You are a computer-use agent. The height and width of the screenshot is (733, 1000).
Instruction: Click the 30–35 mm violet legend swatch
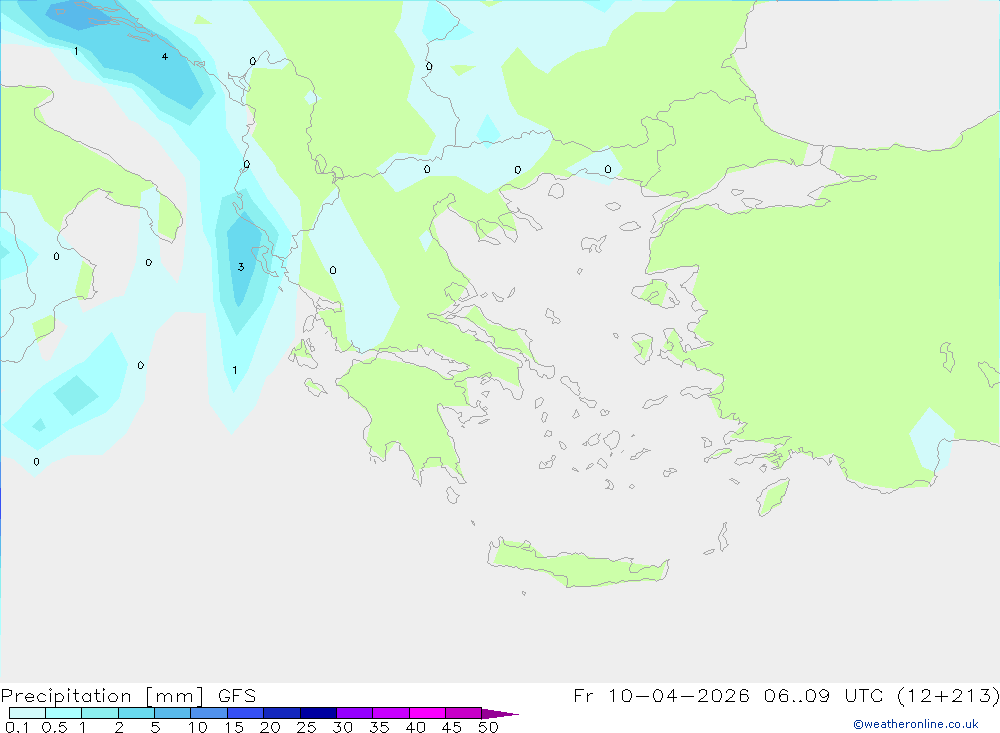[x=354, y=713]
